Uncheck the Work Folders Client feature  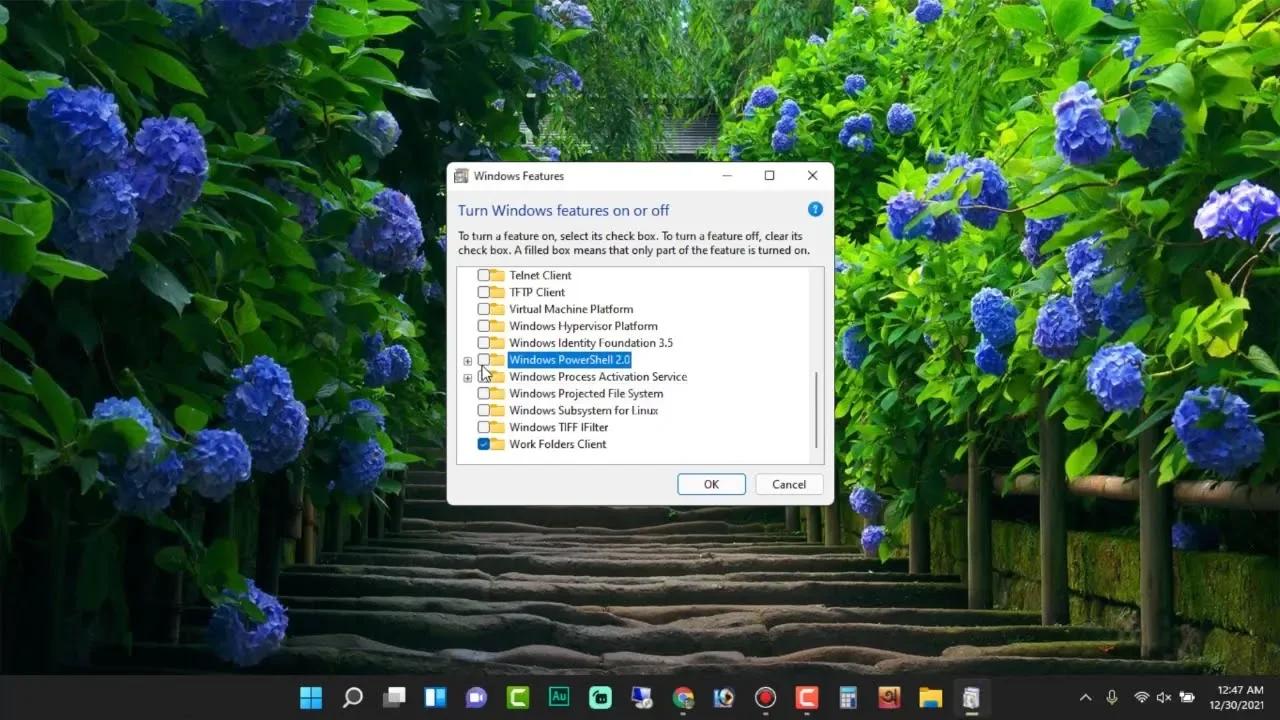[484, 444]
